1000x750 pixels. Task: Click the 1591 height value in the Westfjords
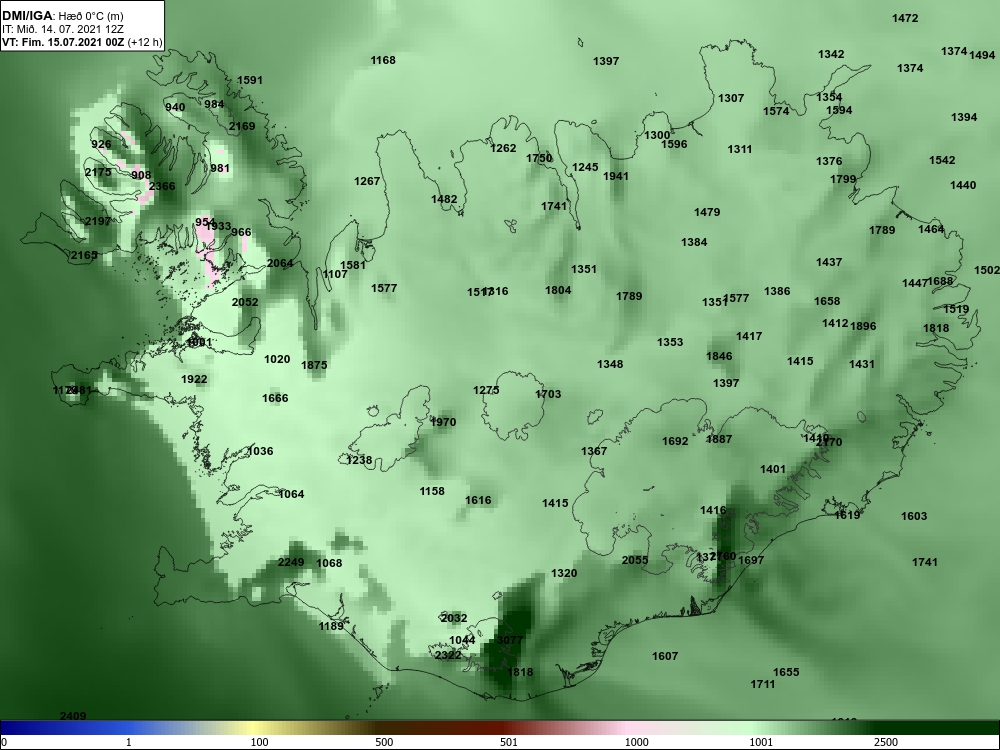coord(249,80)
